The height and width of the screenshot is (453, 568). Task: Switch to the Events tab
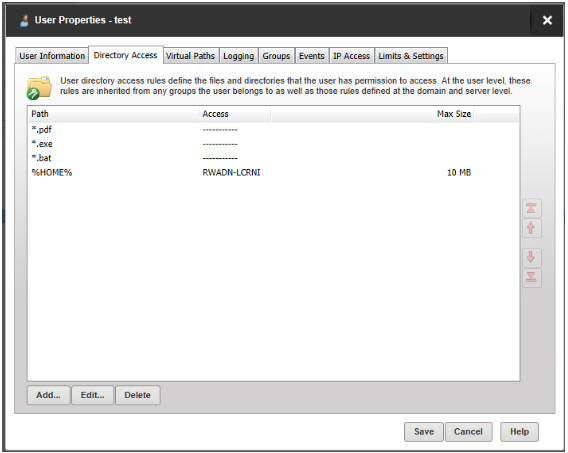click(x=312, y=56)
